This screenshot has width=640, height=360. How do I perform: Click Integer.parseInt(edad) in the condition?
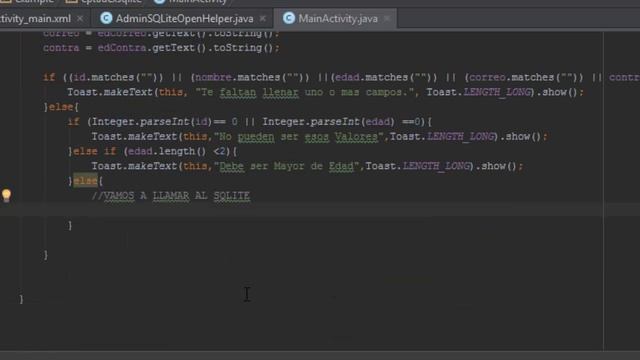point(329,122)
